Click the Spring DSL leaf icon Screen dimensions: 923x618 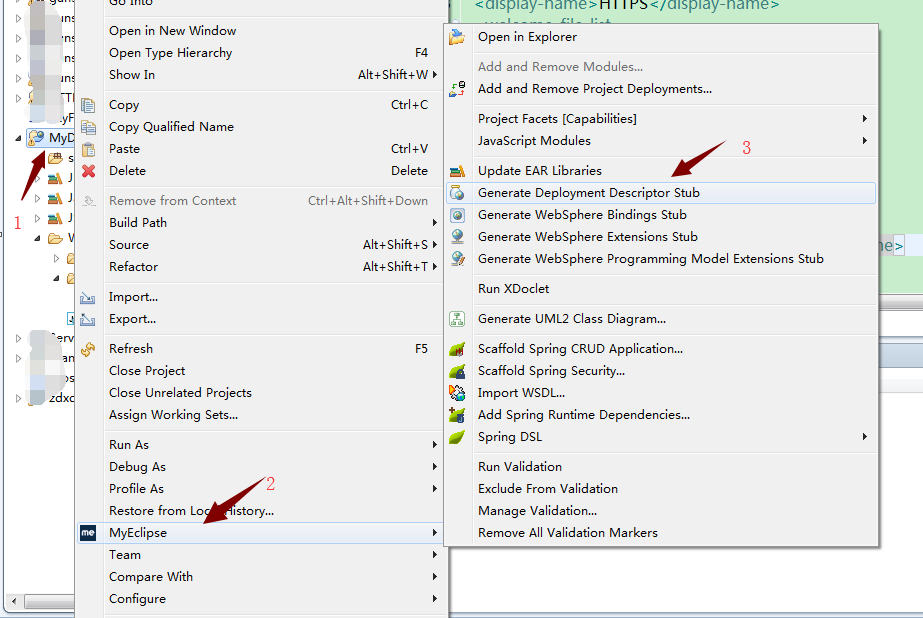tap(457, 437)
